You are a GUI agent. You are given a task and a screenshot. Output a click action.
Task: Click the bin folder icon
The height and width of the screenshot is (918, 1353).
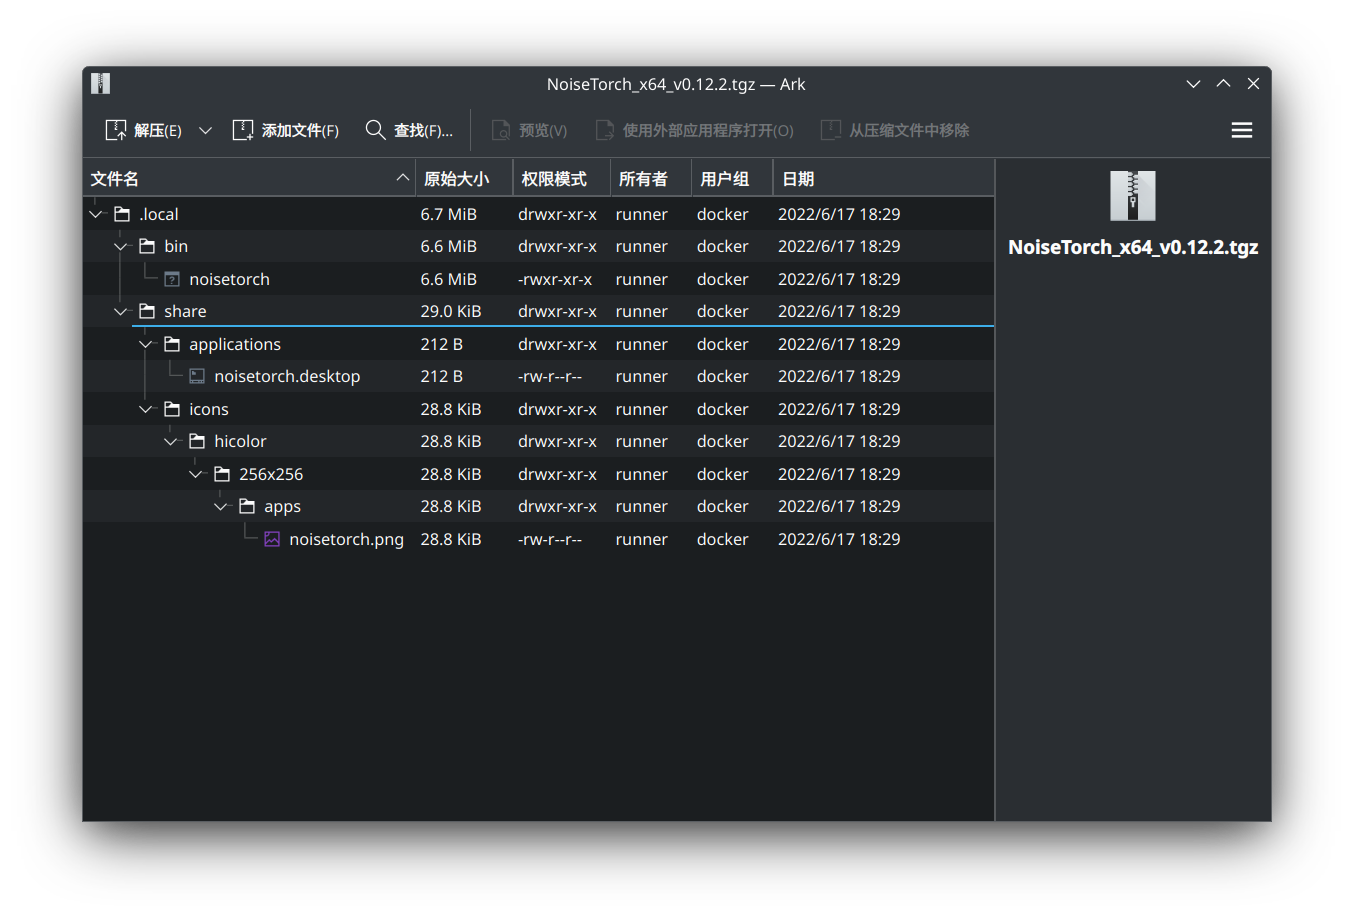point(147,246)
